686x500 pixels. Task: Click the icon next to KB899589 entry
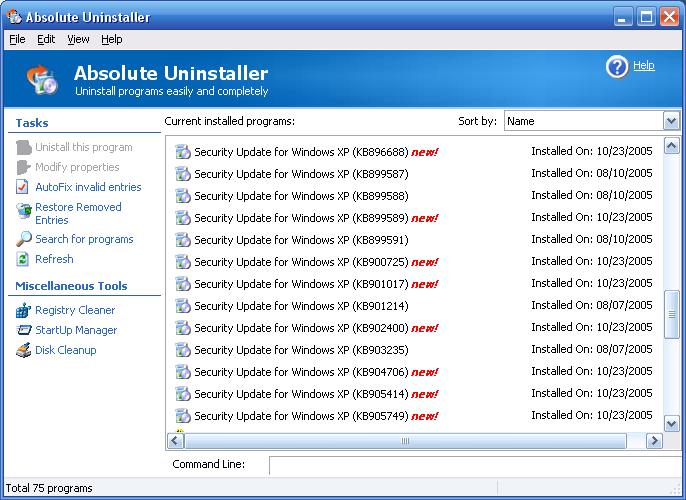(x=183, y=218)
